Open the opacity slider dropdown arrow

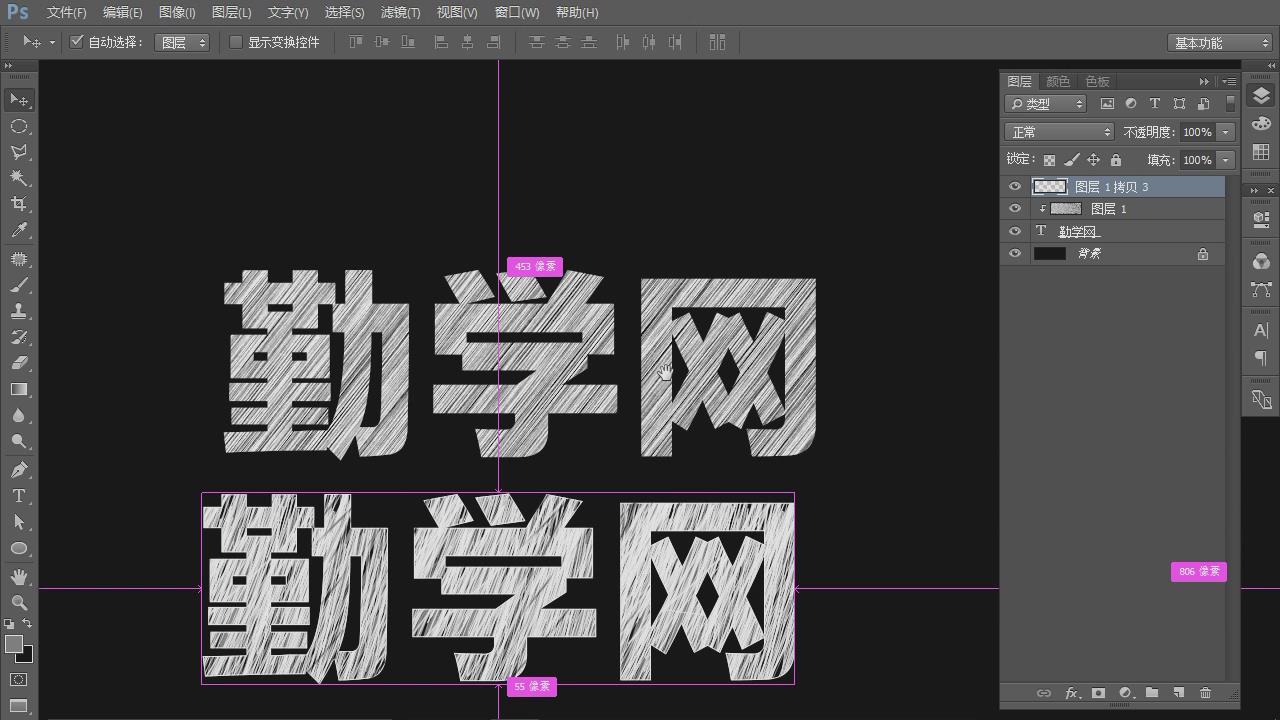(1225, 132)
